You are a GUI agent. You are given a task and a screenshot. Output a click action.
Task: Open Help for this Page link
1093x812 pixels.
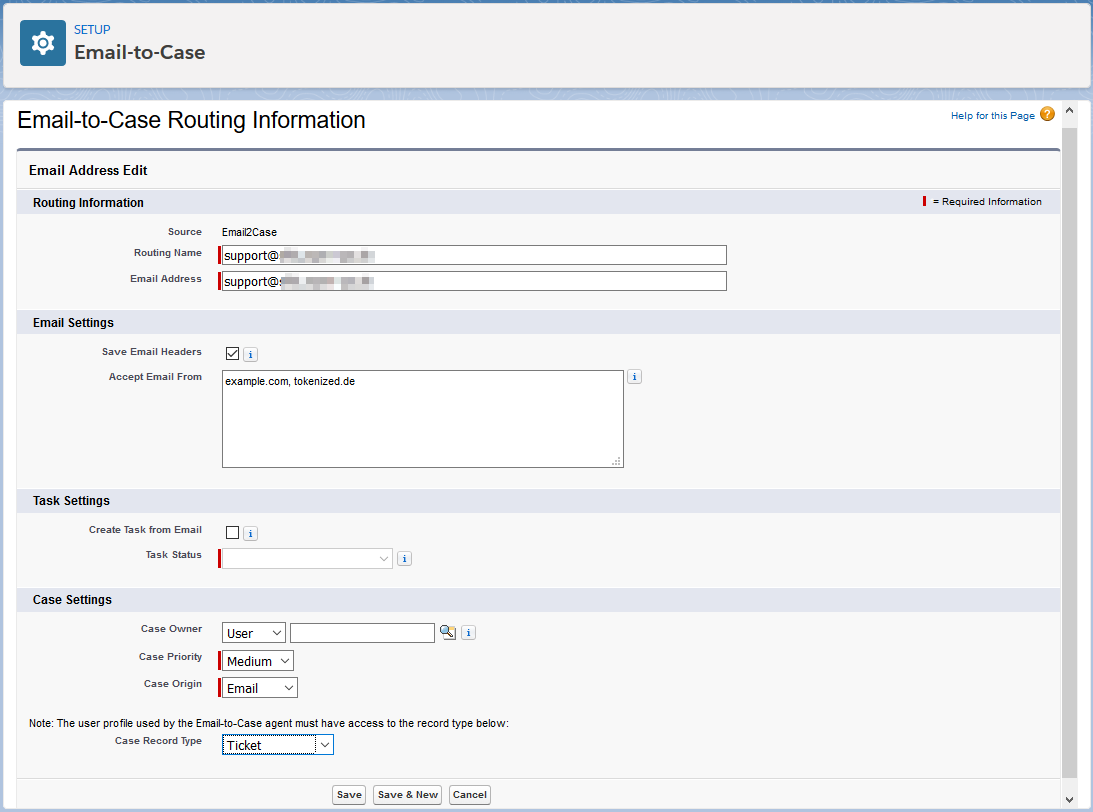tap(993, 115)
